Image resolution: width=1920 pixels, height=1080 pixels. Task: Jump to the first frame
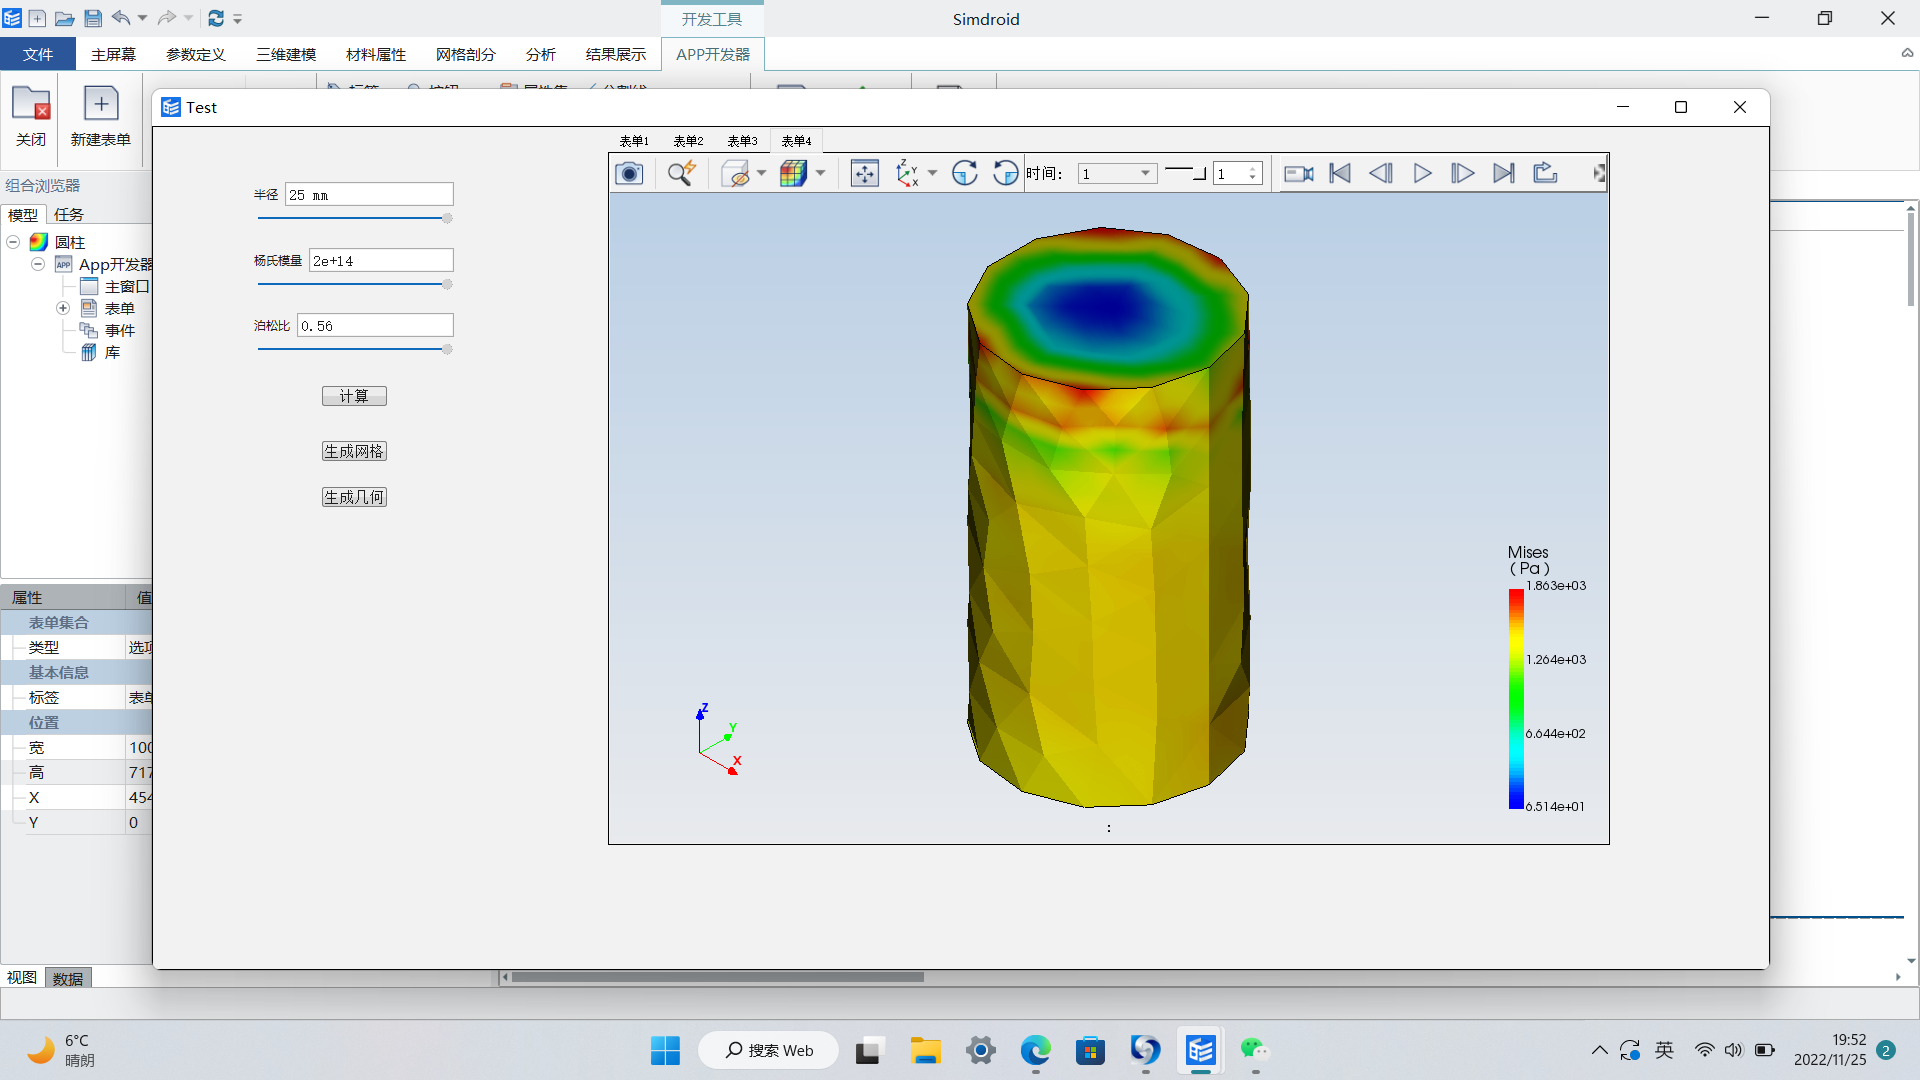tap(1340, 174)
